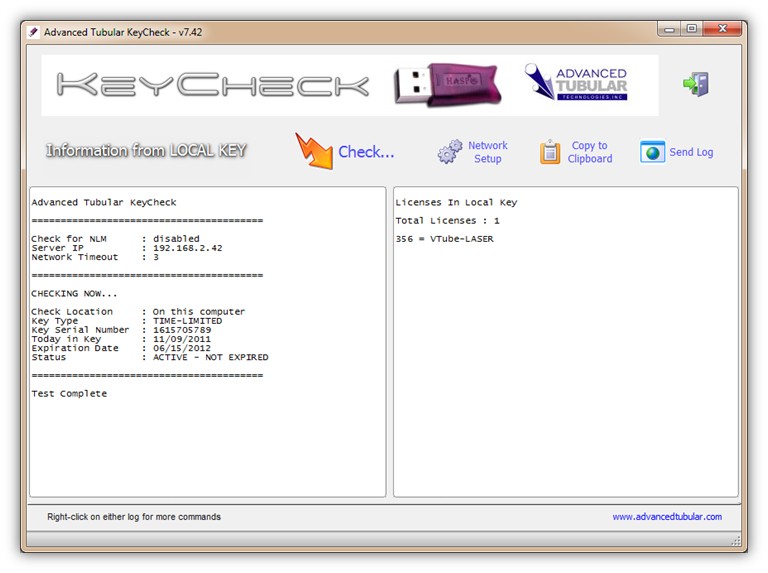Screen dimensions: 768x573
Task: Click the Advanced Tubular logo
Action: (576, 82)
